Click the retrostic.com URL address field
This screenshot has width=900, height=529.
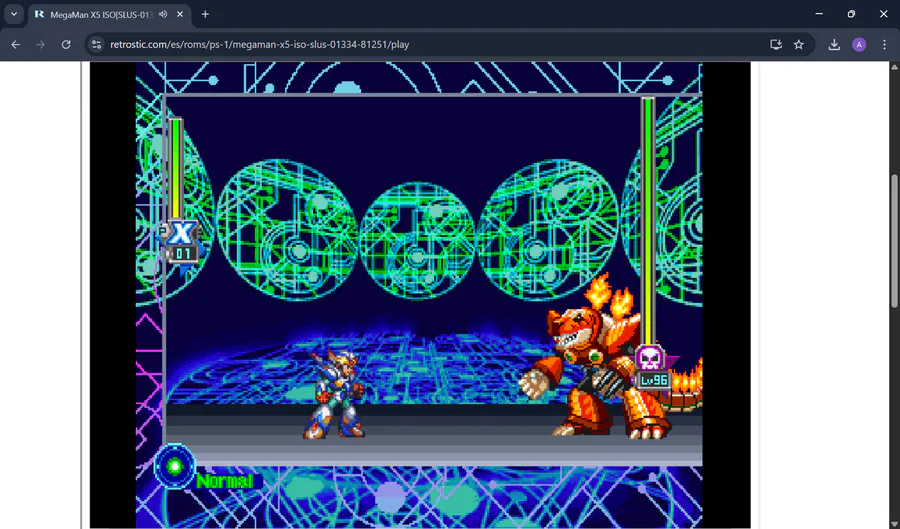(259, 45)
